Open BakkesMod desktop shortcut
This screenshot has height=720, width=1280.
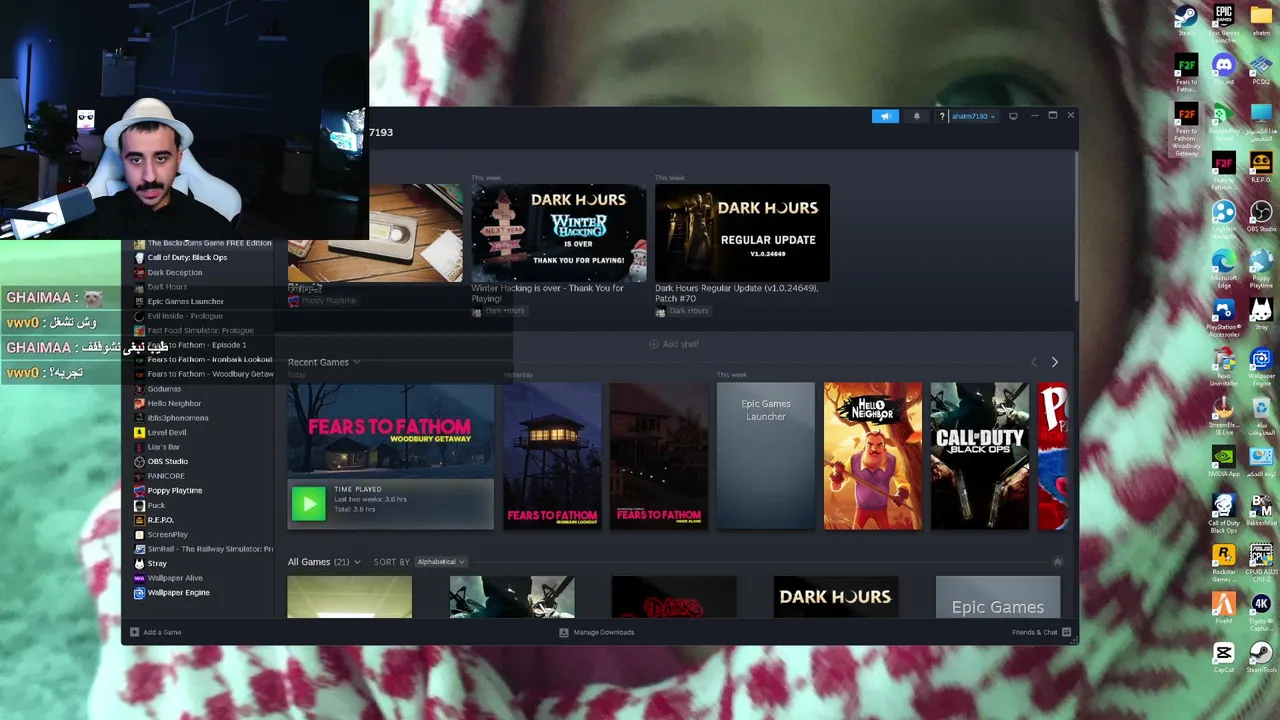click(x=1261, y=510)
